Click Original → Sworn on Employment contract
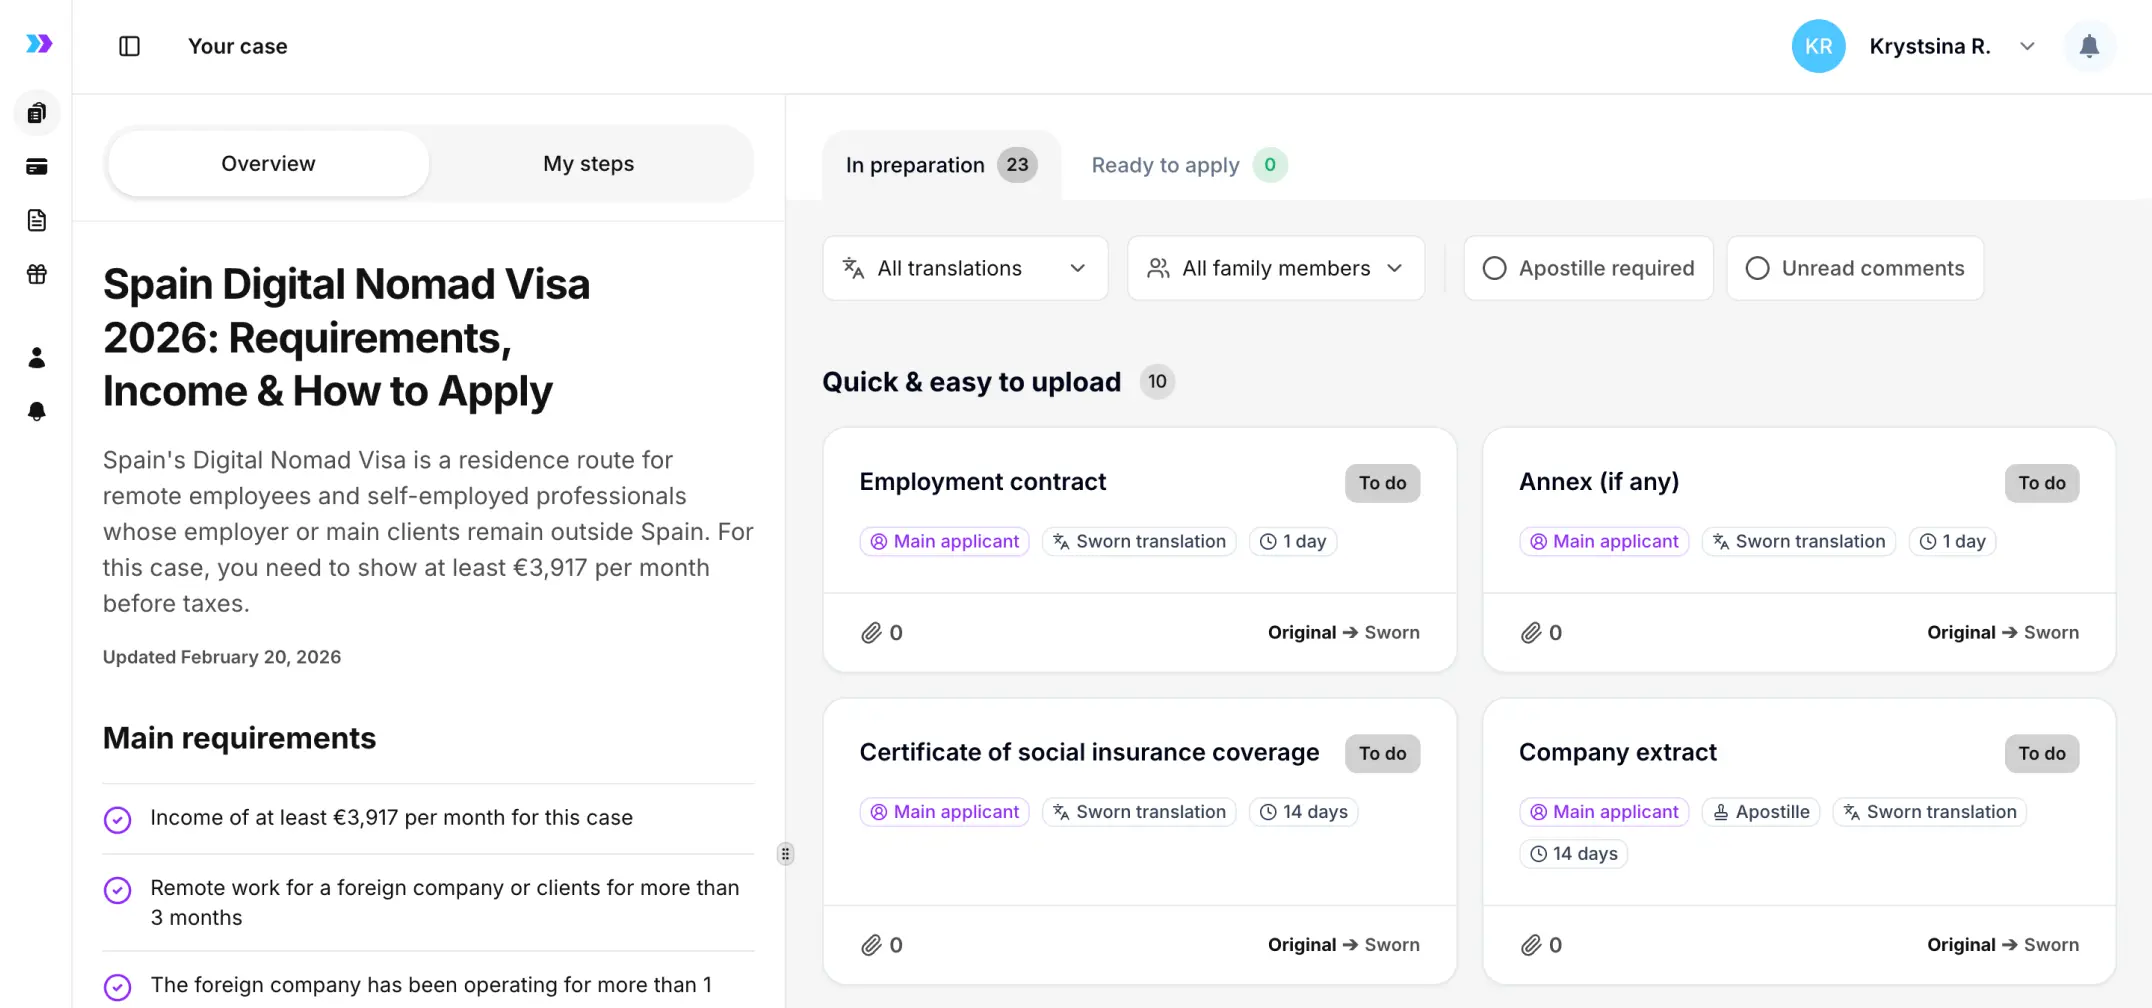This screenshot has height=1008, width=2152. click(x=1343, y=633)
